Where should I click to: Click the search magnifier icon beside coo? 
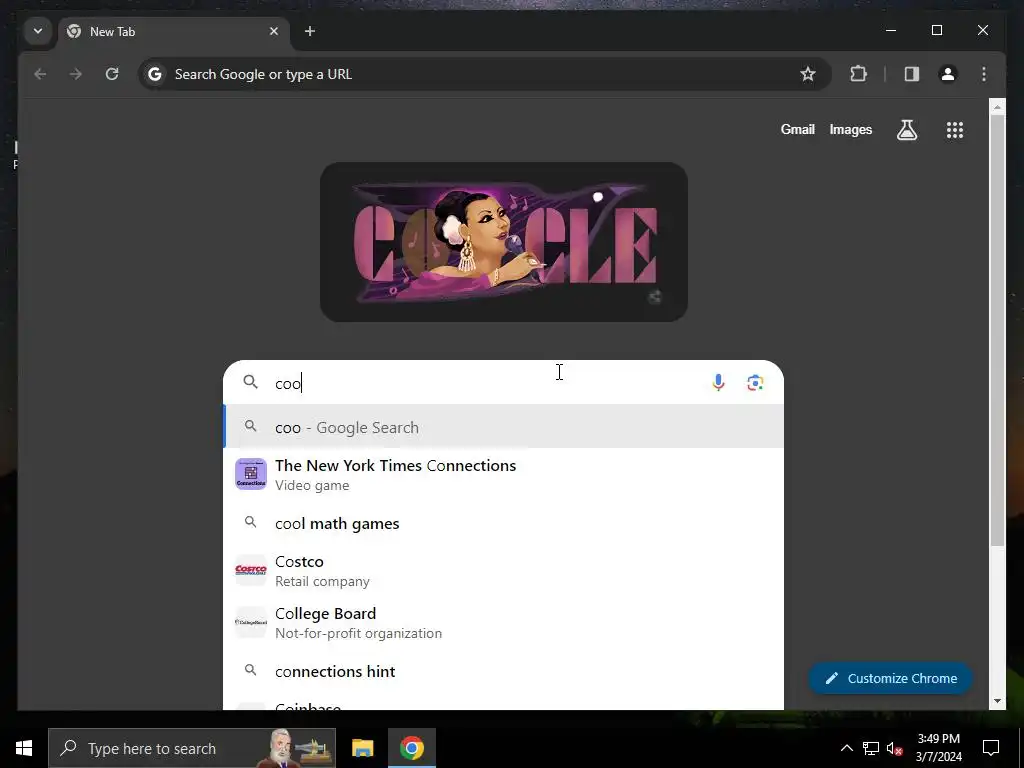coord(251,382)
